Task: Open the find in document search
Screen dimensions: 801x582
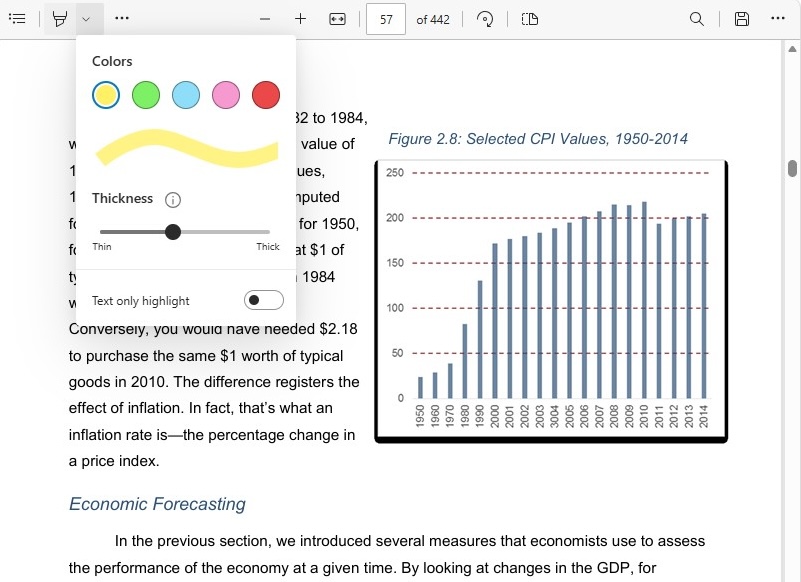Action: [696, 19]
